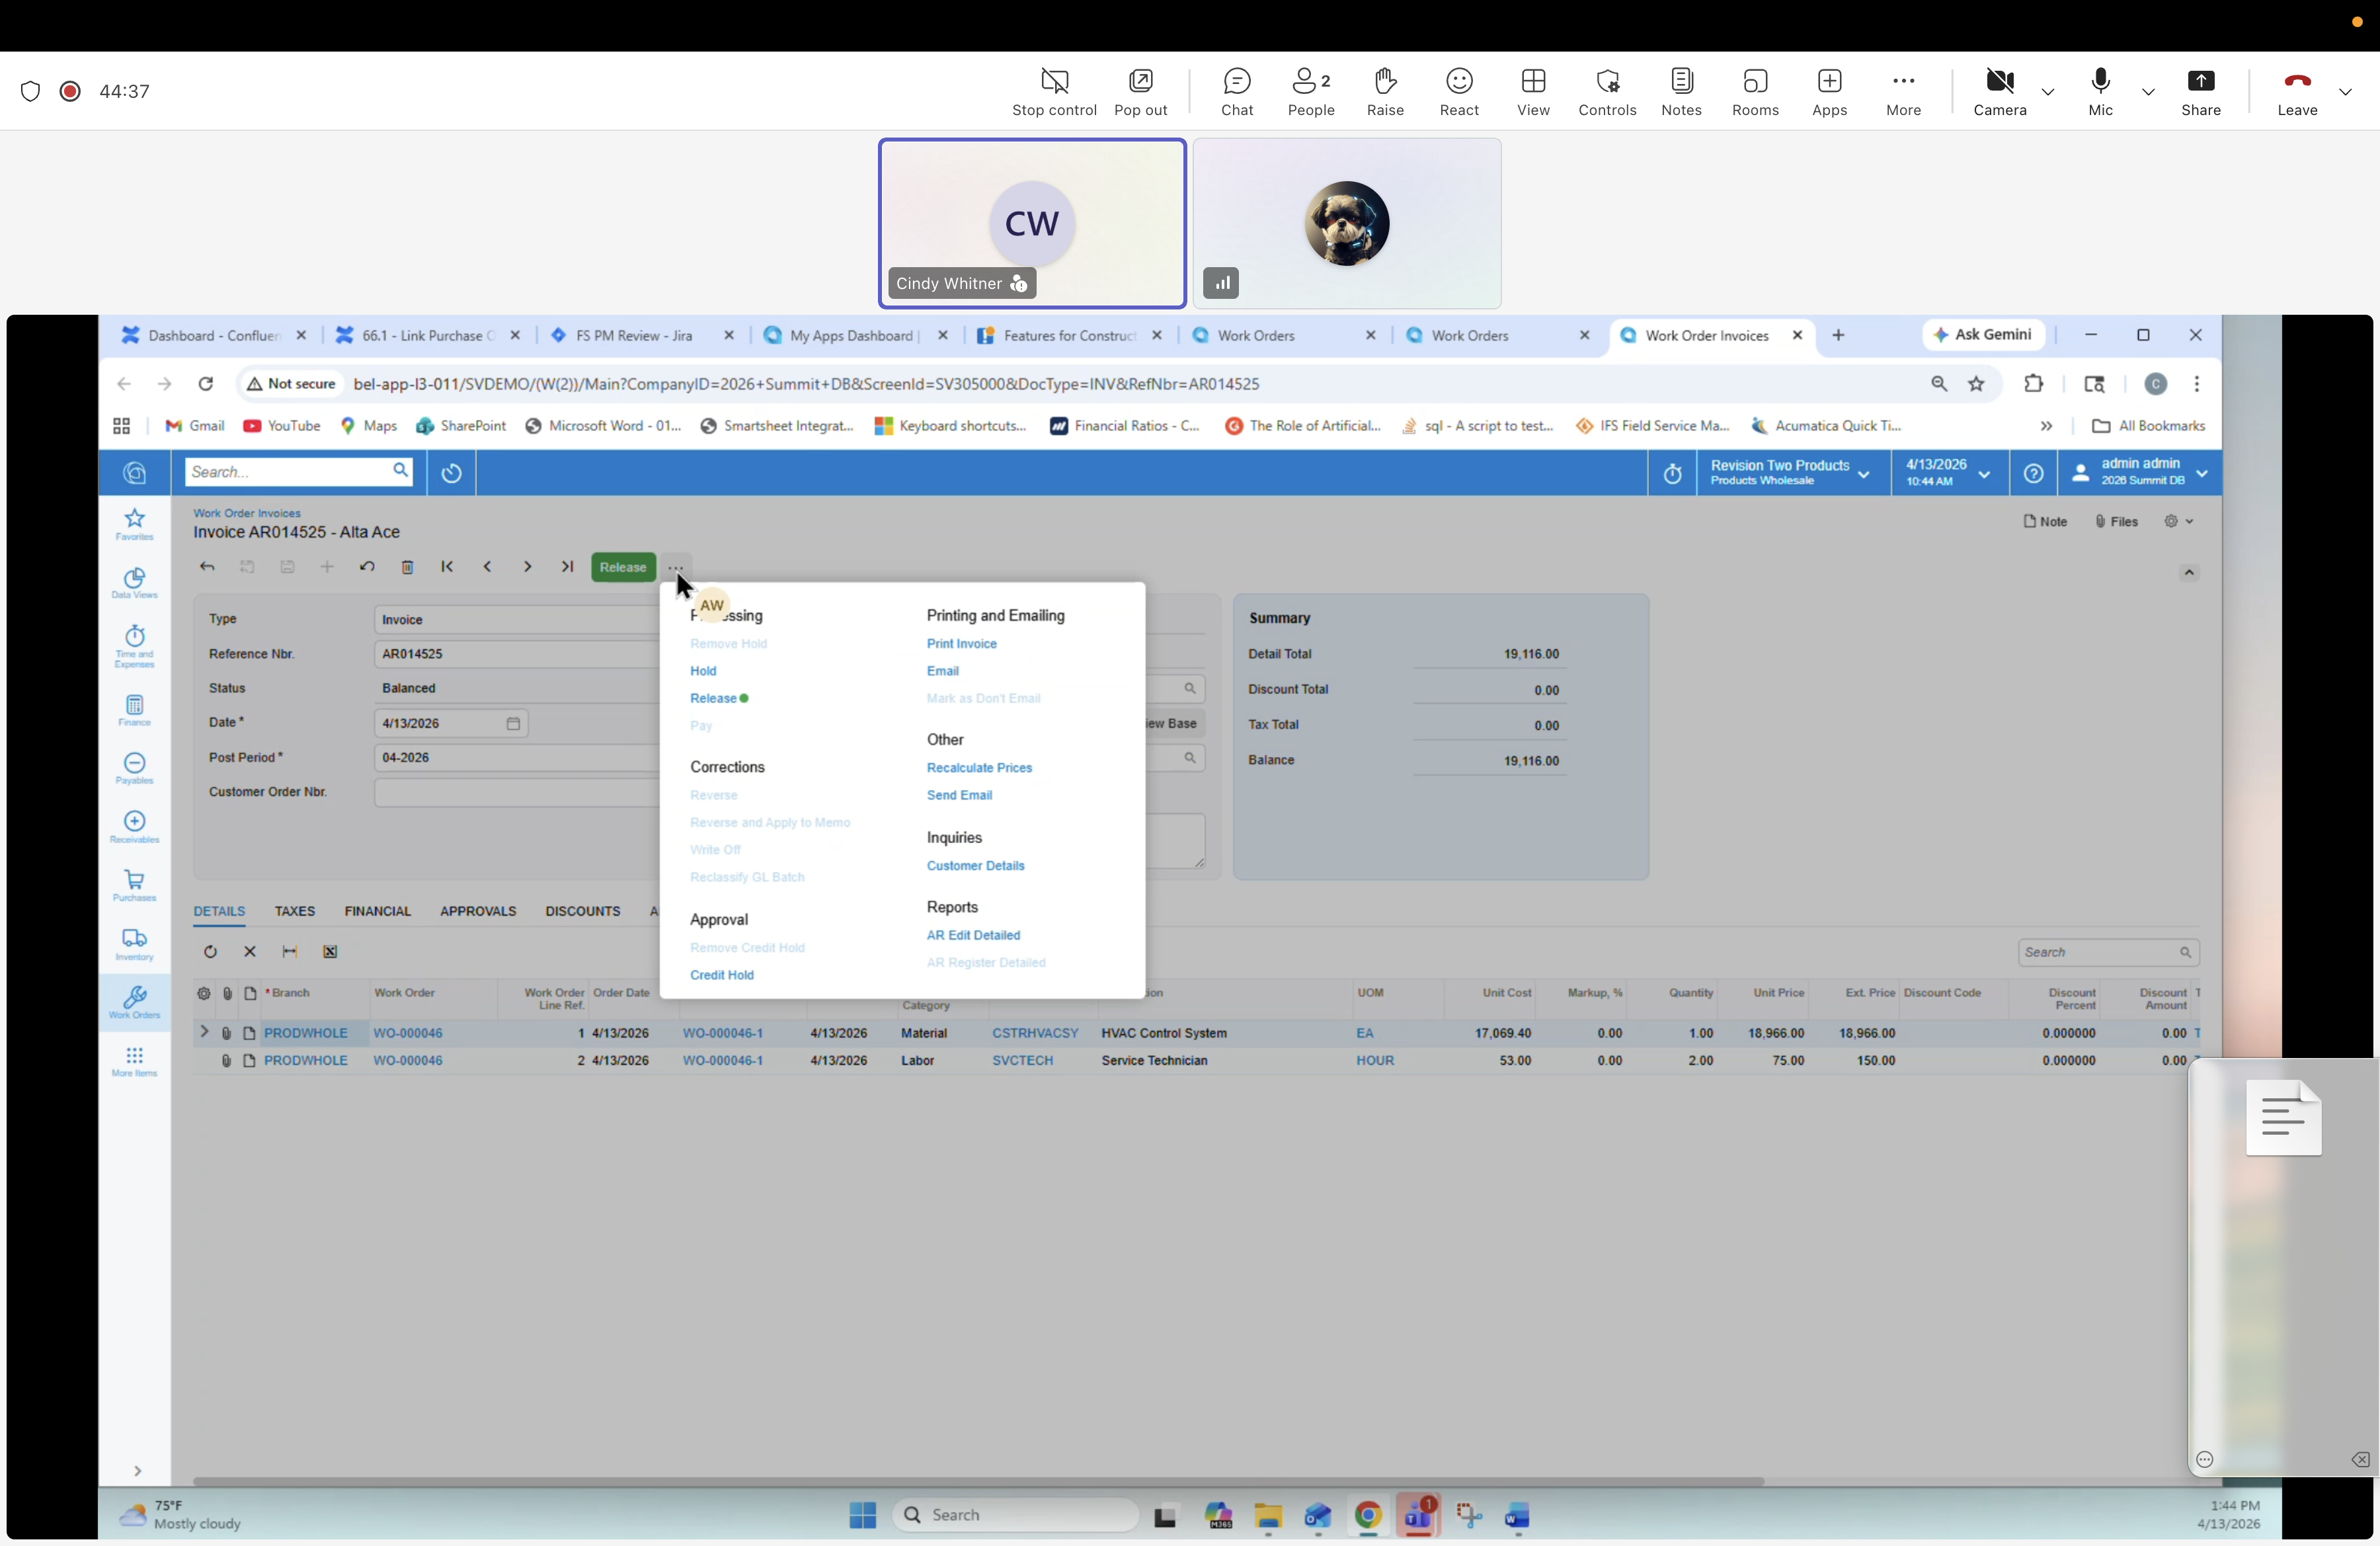Expand the Leave button options chevron
The width and height of the screenshot is (2380, 1546).
pyautogui.click(x=2347, y=91)
